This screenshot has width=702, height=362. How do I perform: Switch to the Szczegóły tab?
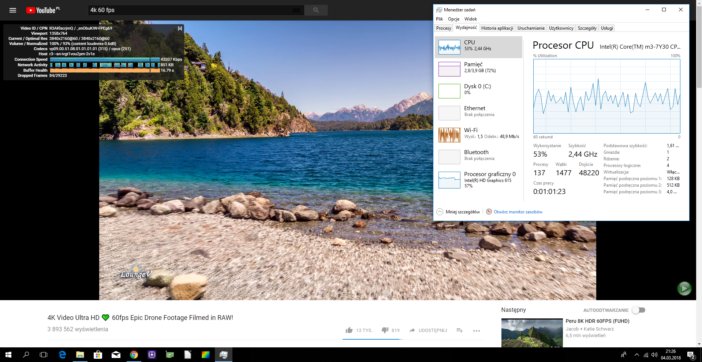click(x=587, y=28)
